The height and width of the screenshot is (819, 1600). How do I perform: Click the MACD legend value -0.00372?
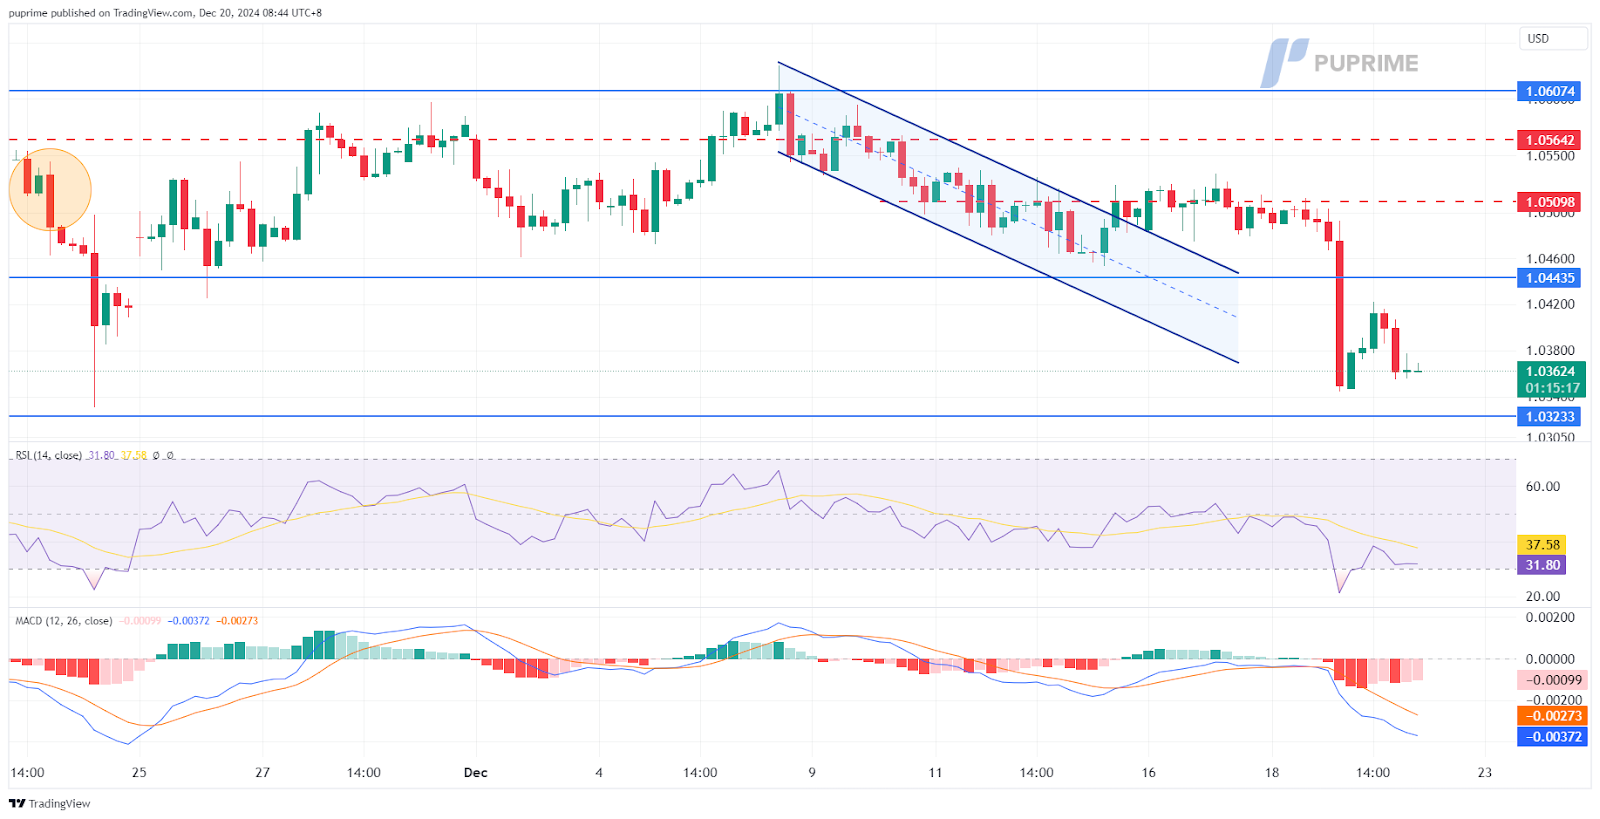188,621
